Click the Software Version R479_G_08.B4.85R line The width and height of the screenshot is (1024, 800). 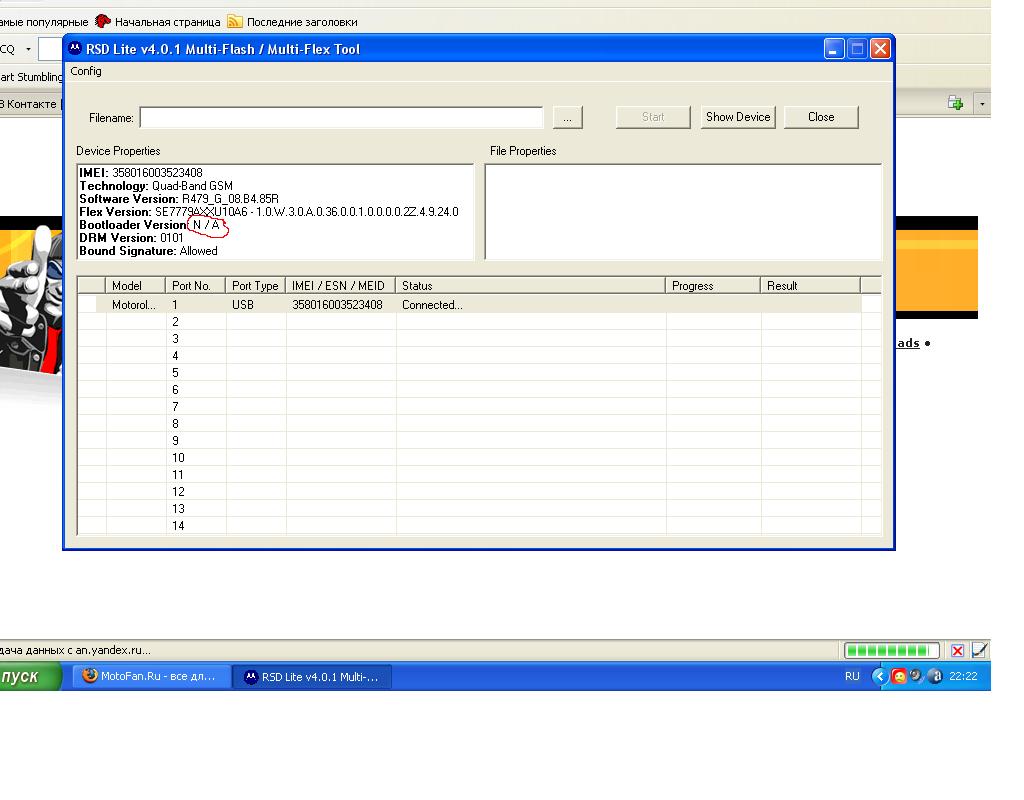179,199
